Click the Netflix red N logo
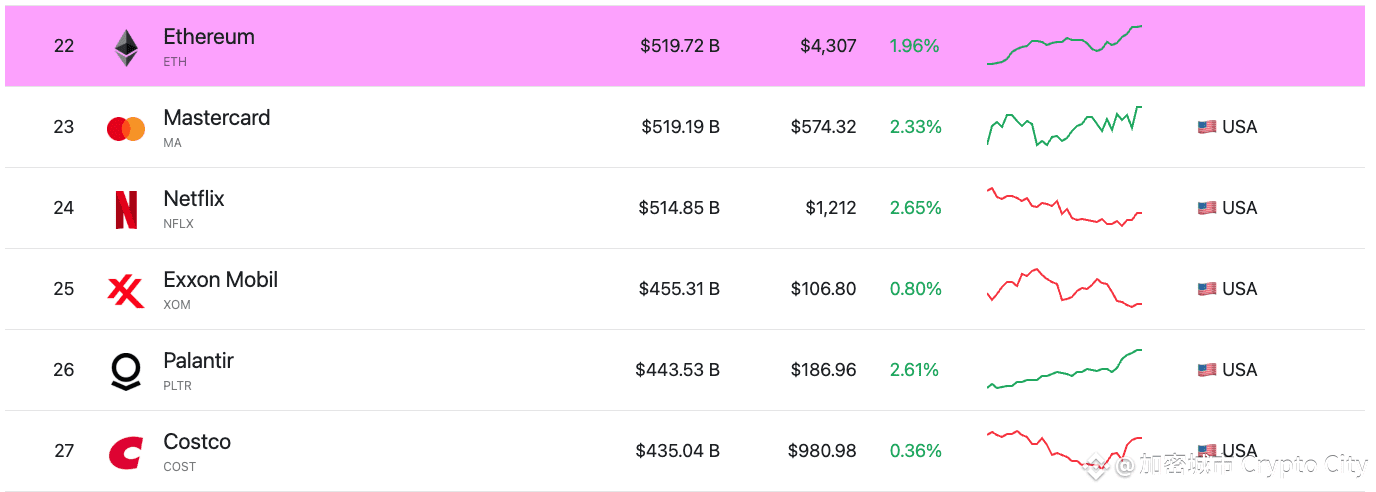 (126, 210)
